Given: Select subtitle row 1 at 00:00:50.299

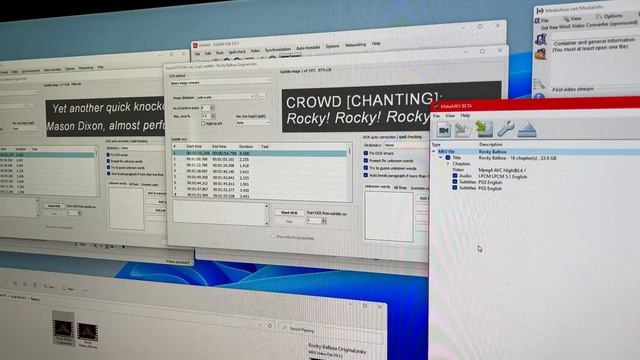Looking at the screenshot, I should coord(260,153).
